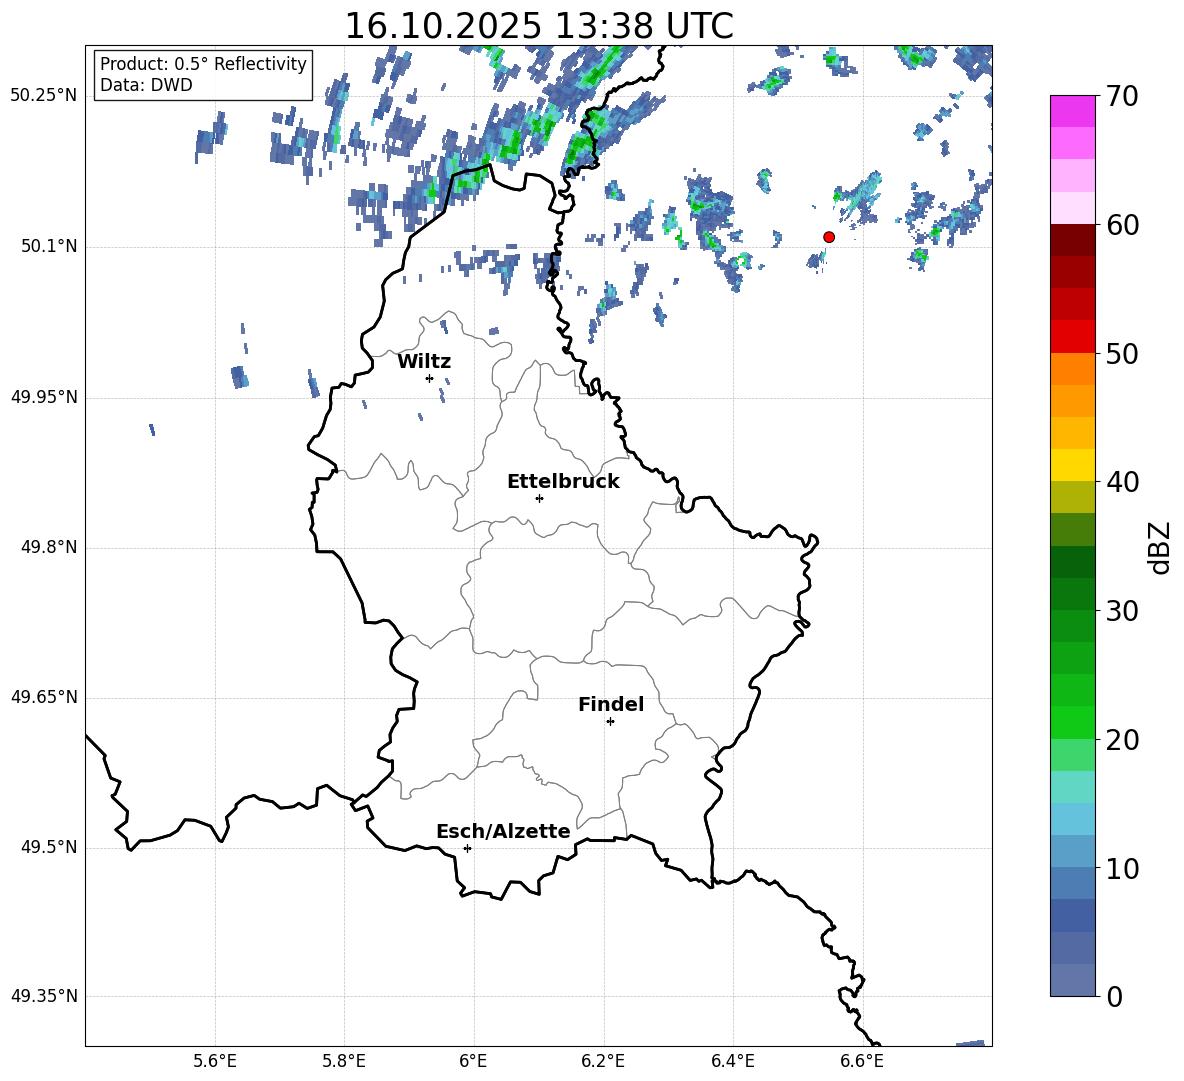The height and width of the screenshot is (1081, 1184).
Task: Click the Ettelbruck location cross marker
Action: (539, 498)
